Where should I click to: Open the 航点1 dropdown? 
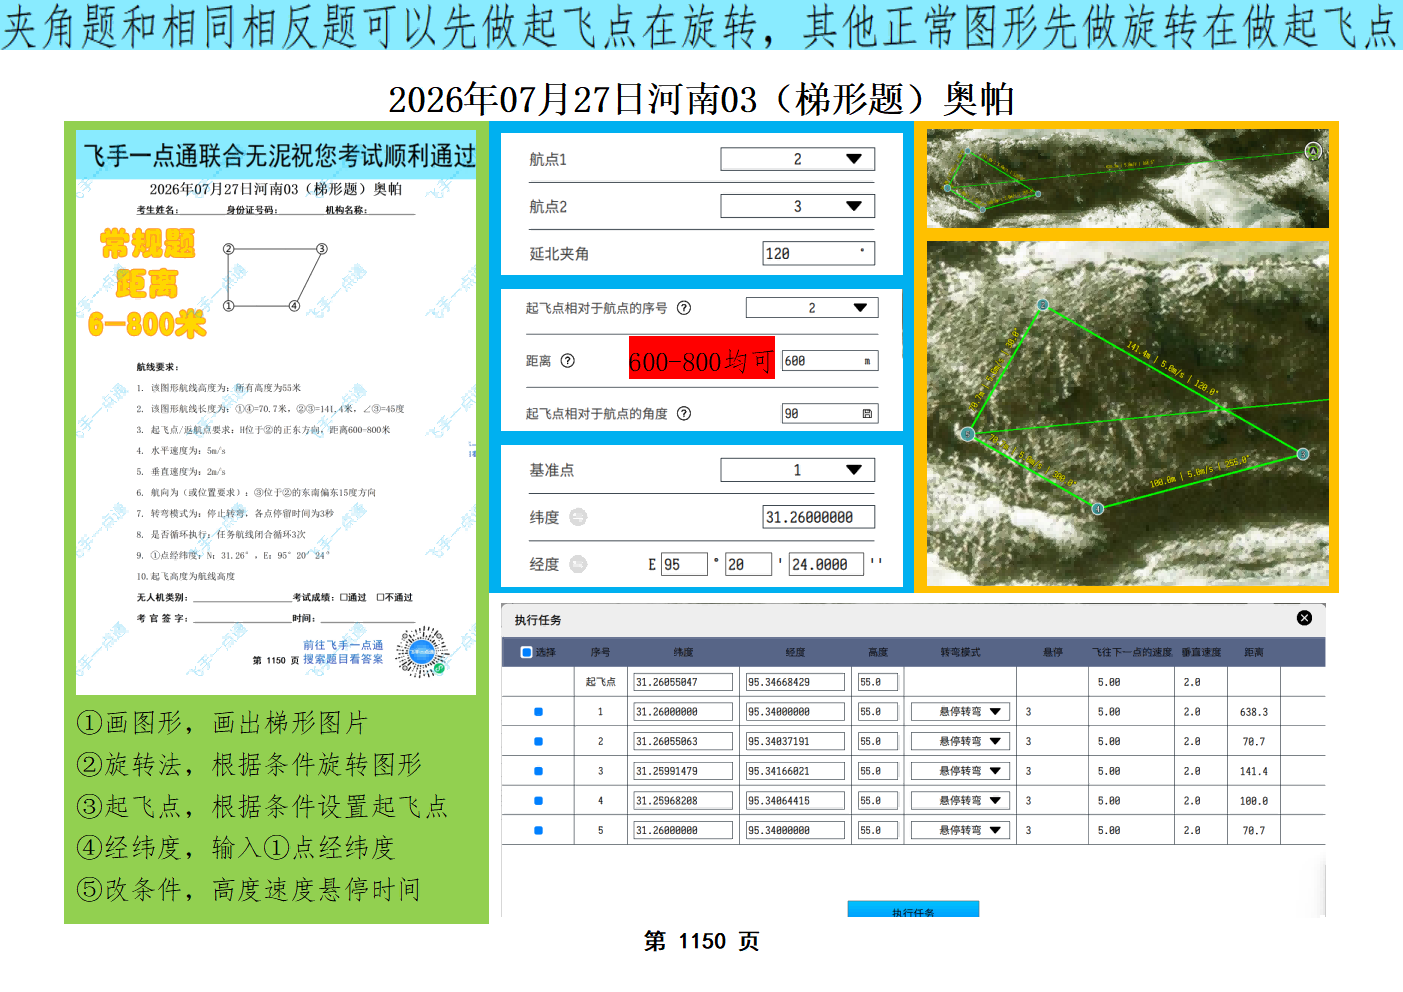[x=797, y=159]
